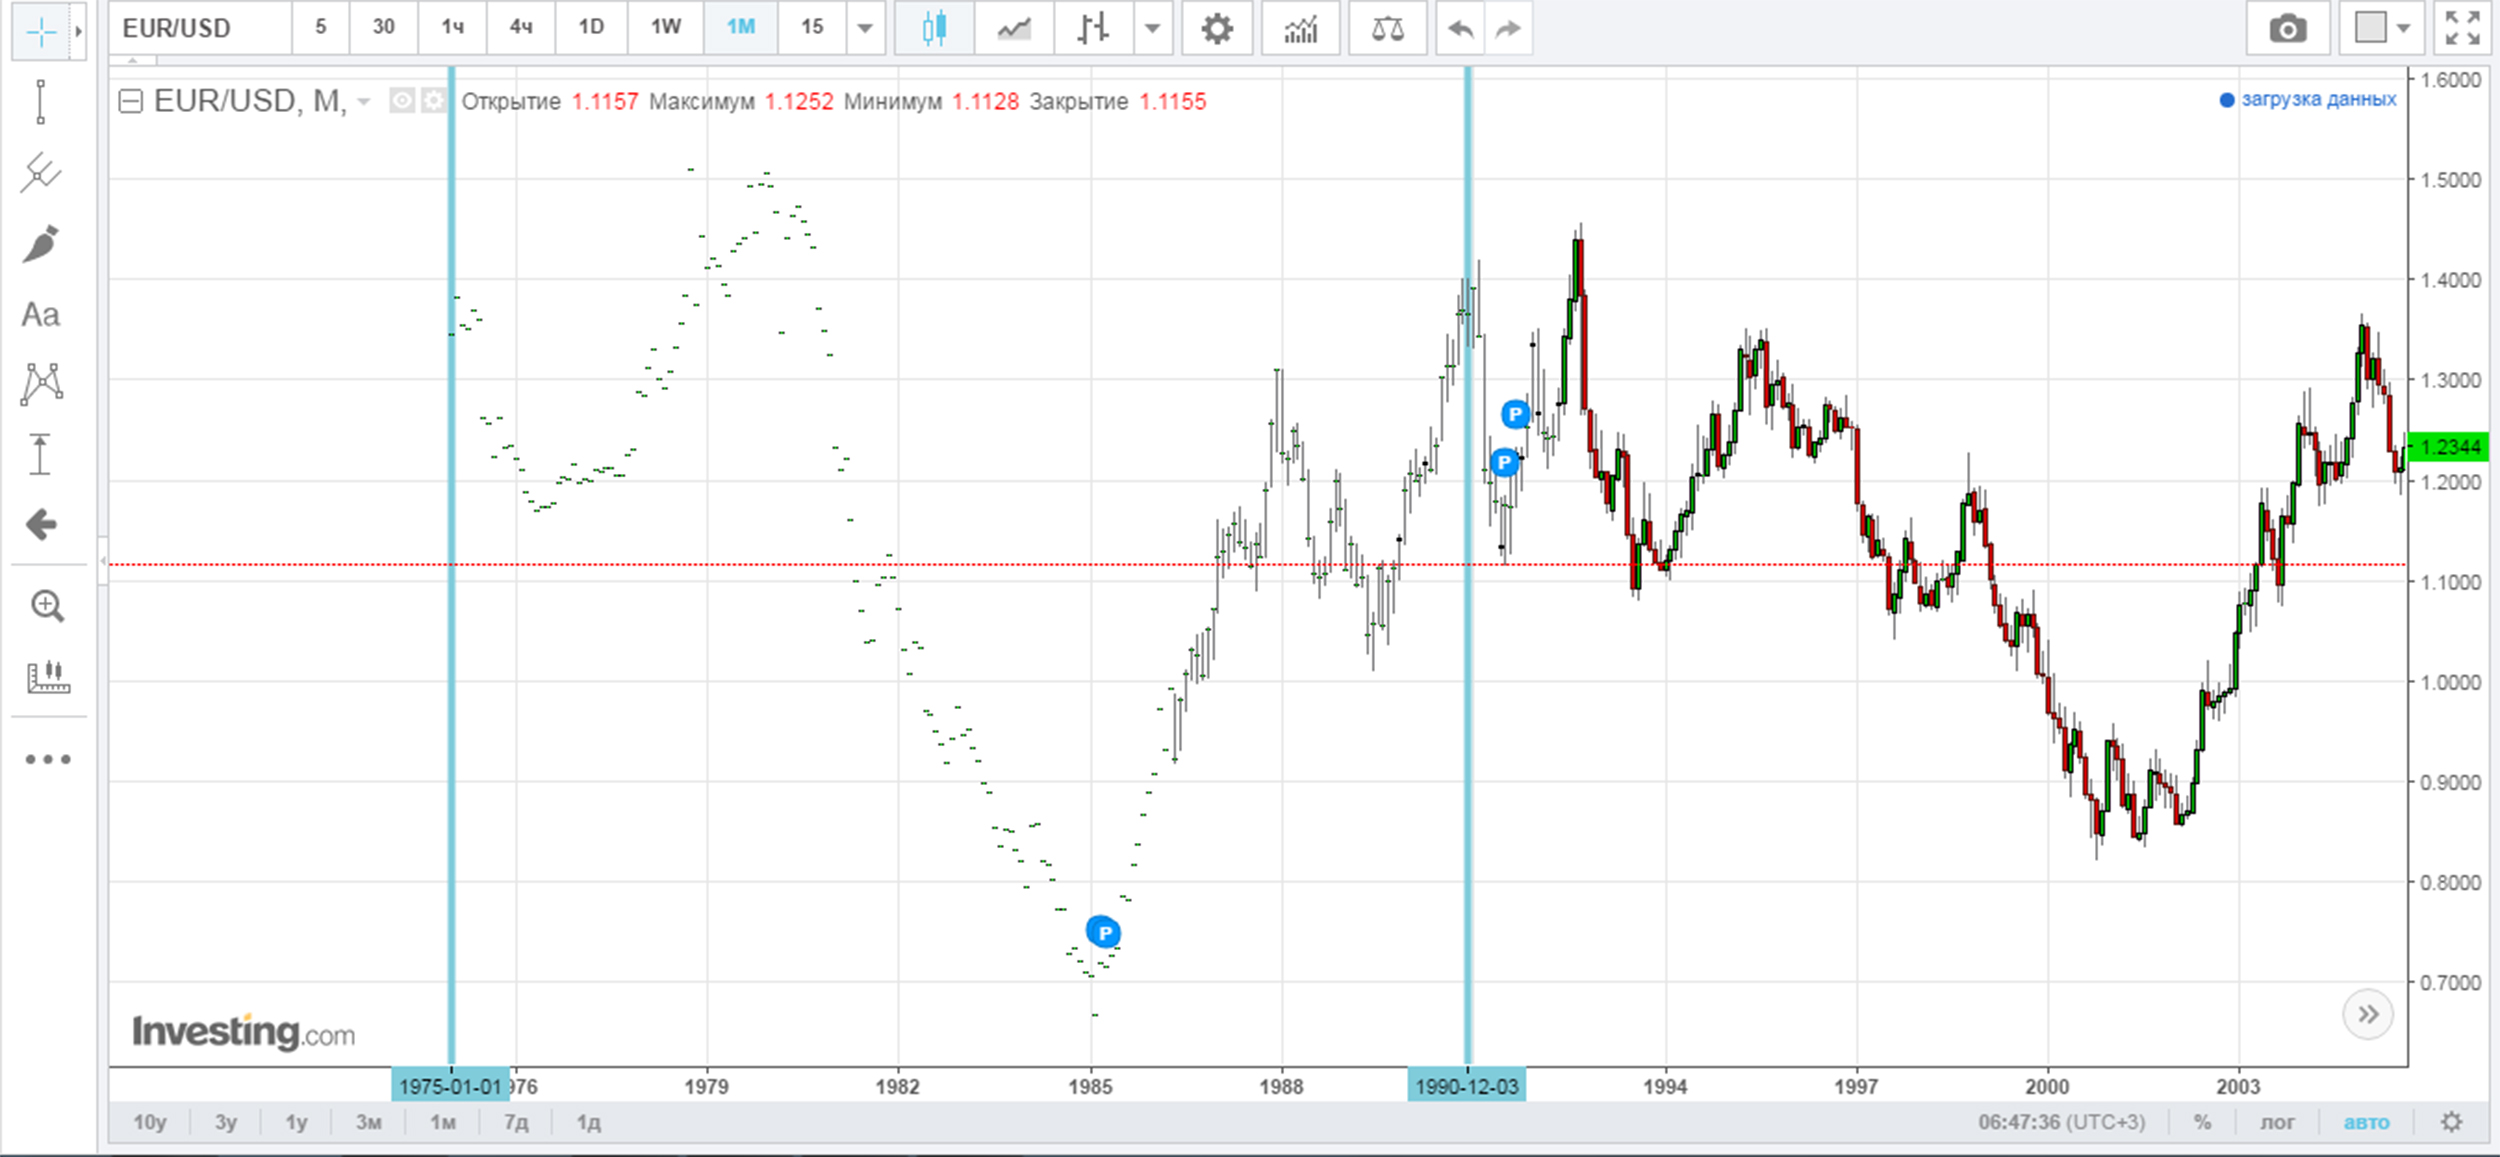This screenshot has height=1157, width=2500.
Task: Switch to 4ч timeframe
Action: coord(521,27)
